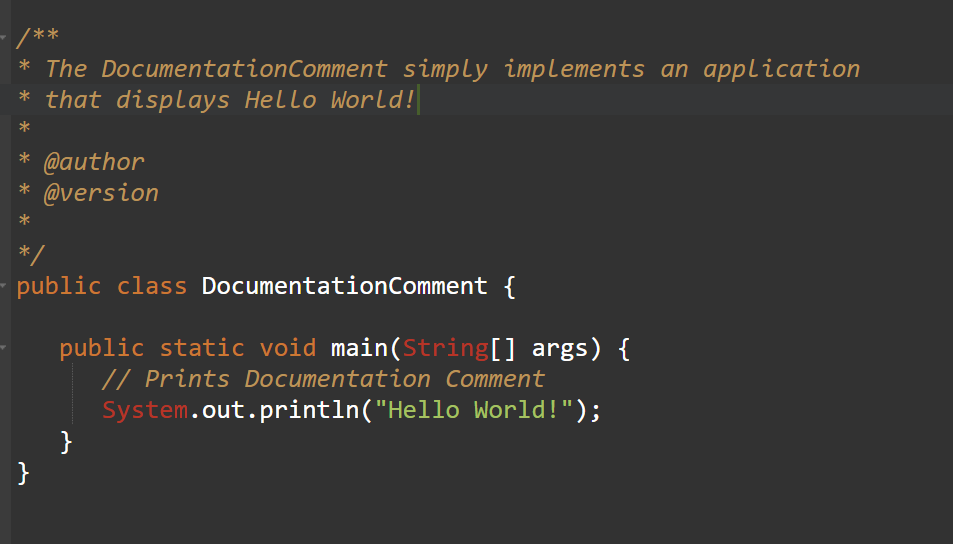Collapse the Javadoc comment fold marker

[3, 38]
